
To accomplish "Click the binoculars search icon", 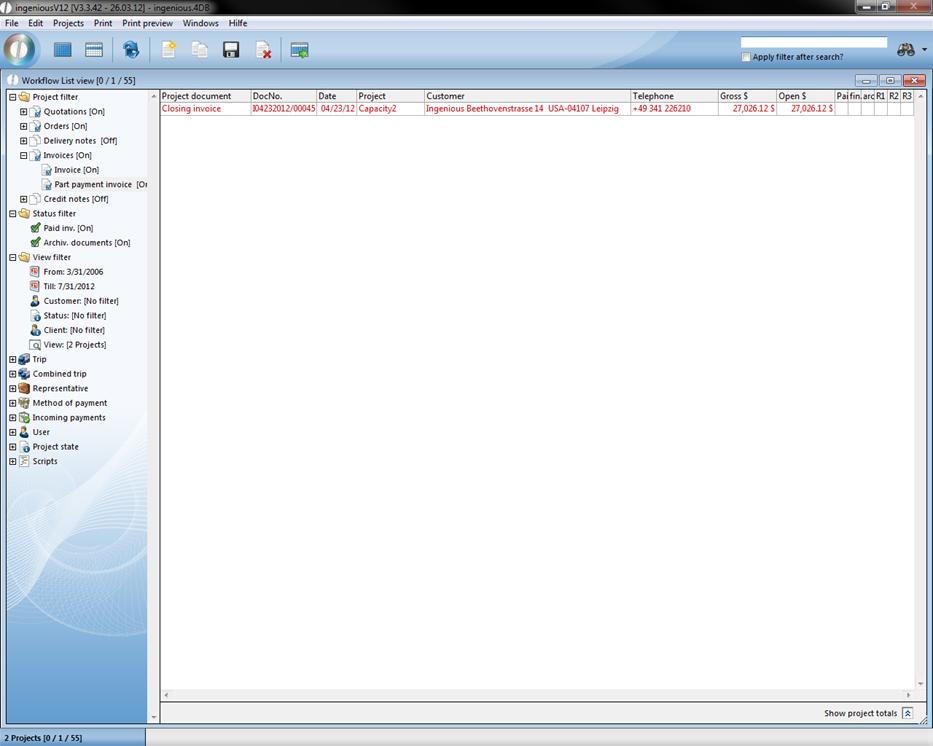I will 906,50.
